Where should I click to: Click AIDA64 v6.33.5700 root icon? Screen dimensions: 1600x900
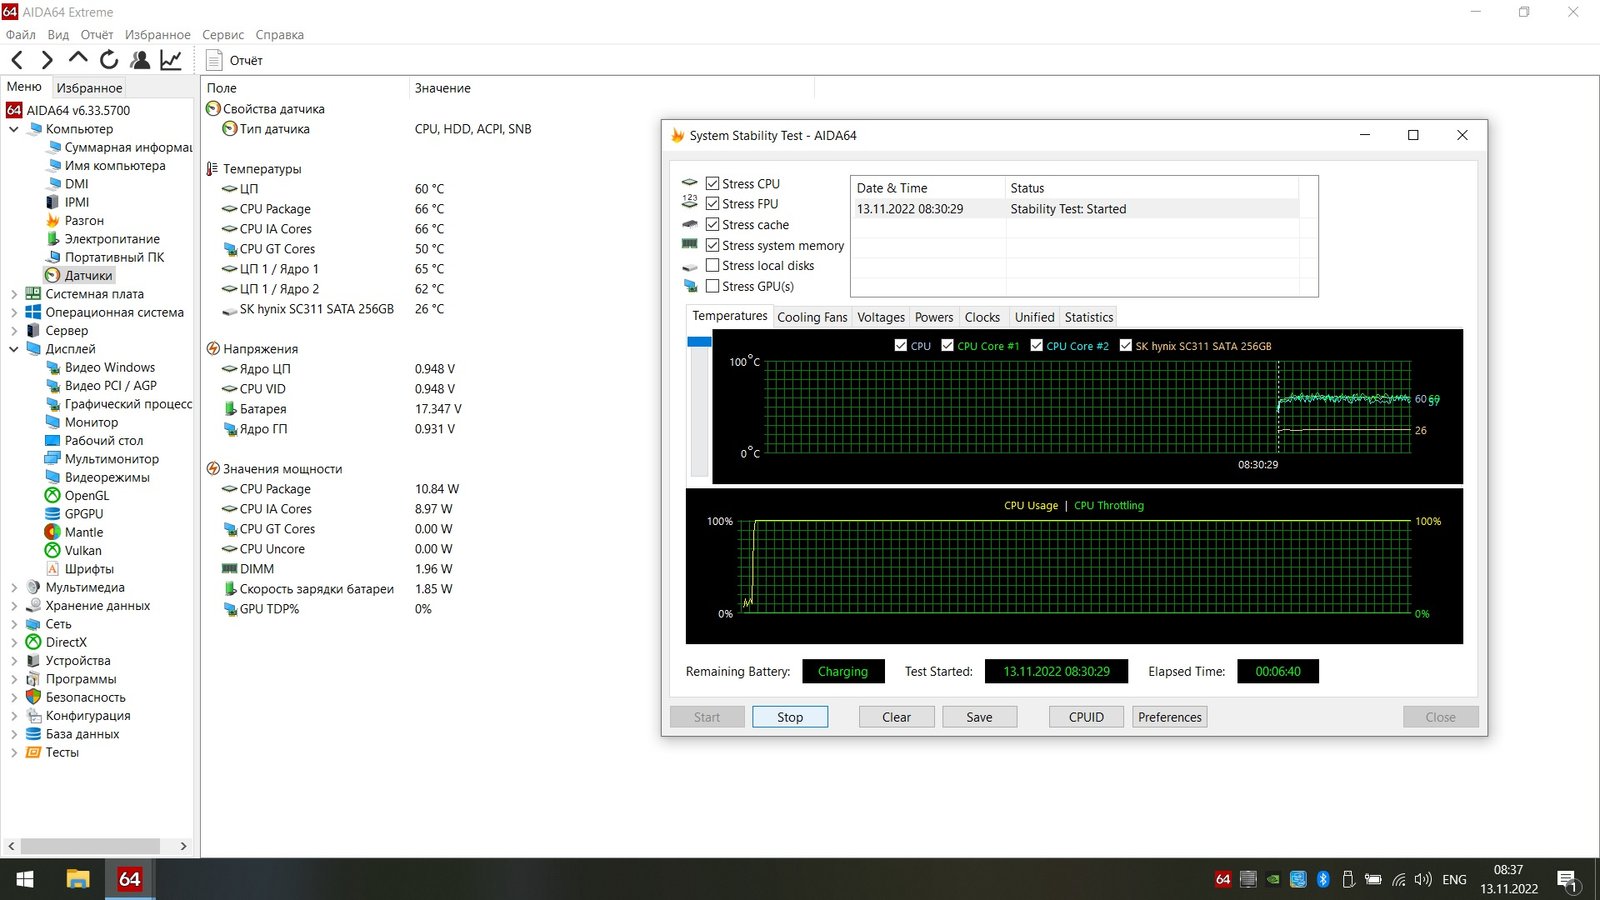tap(14, 110)
